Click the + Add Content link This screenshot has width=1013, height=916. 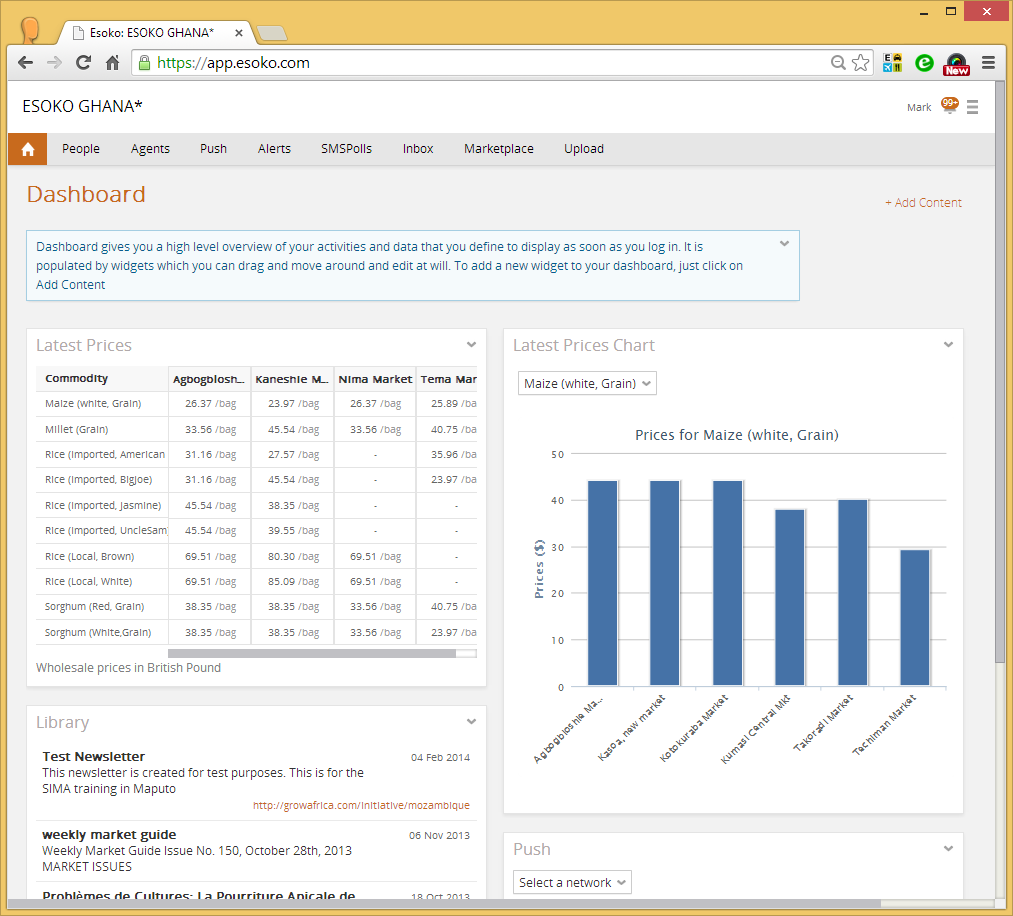pos(923,203)
